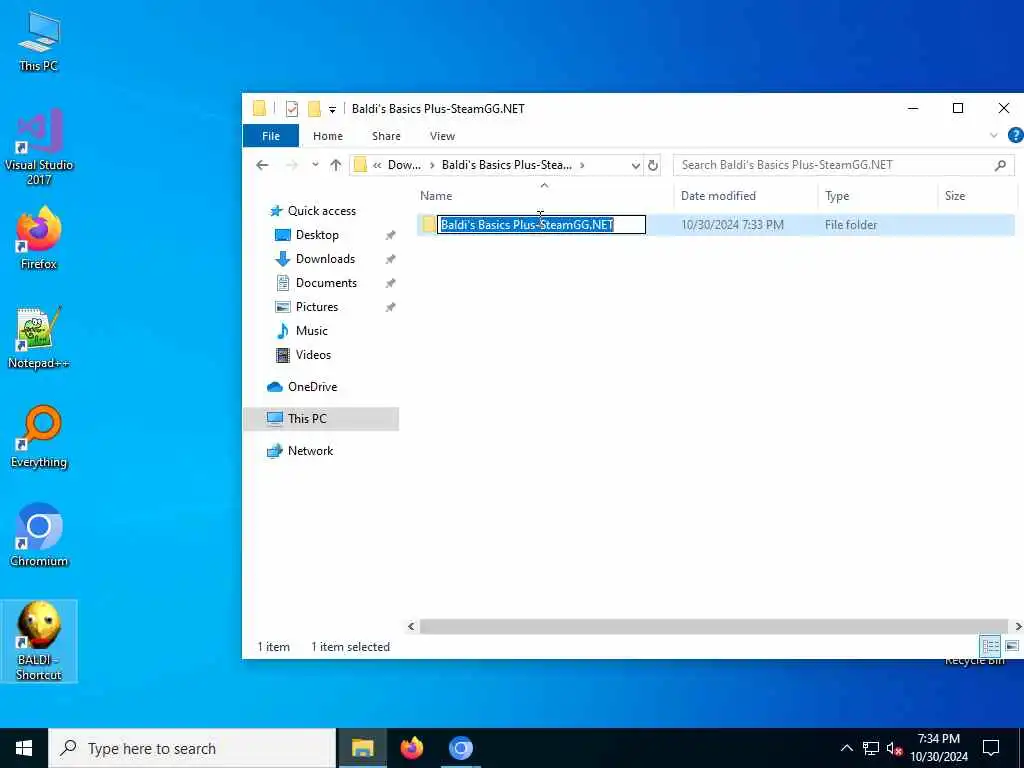Open address bar history dropdown

point(635,166)
